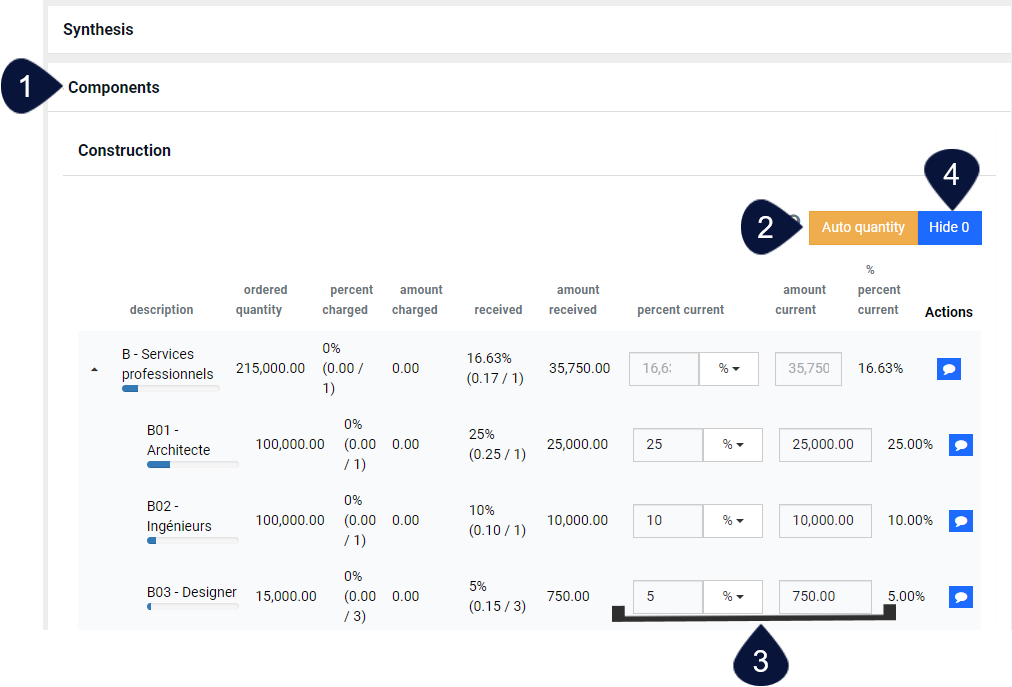Open the percent unit selector on the B summary row
Screen dimensions: 1012x687
click(x=729, y=368)
